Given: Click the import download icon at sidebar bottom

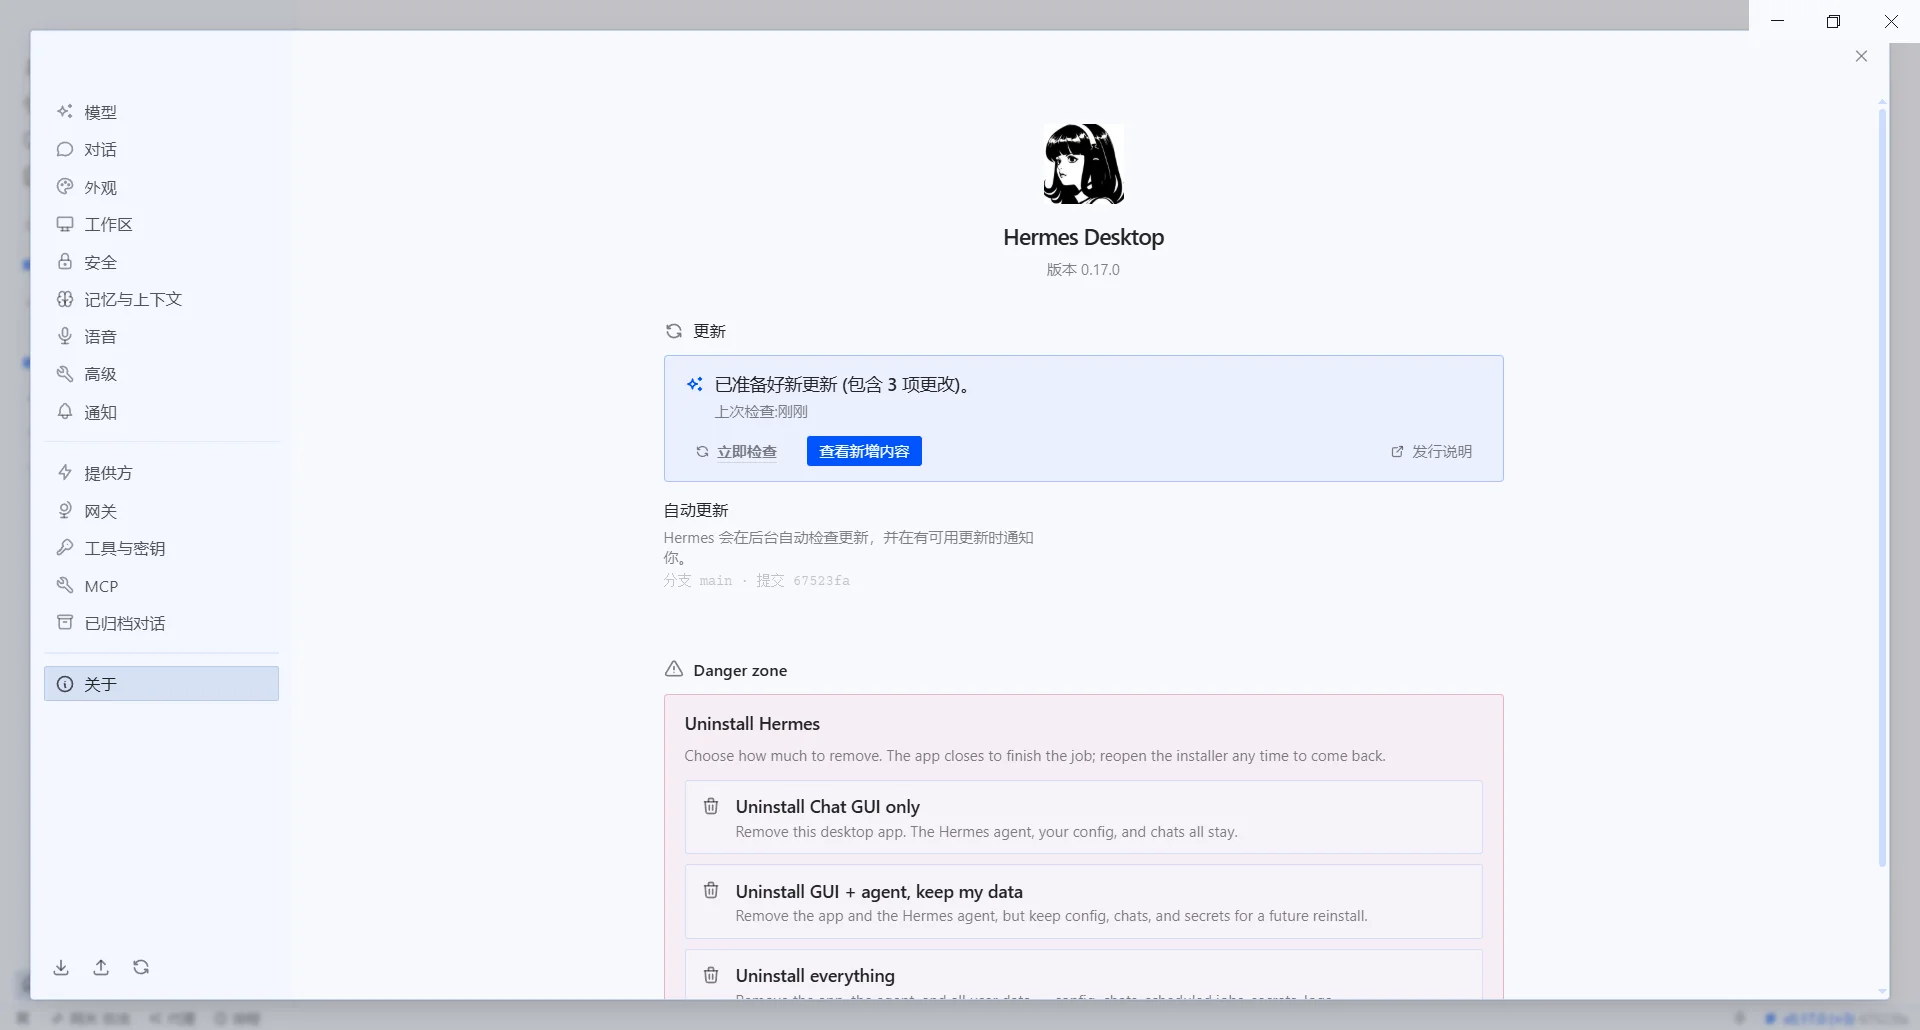Looking at the screenshot, I should pos(61,967).
